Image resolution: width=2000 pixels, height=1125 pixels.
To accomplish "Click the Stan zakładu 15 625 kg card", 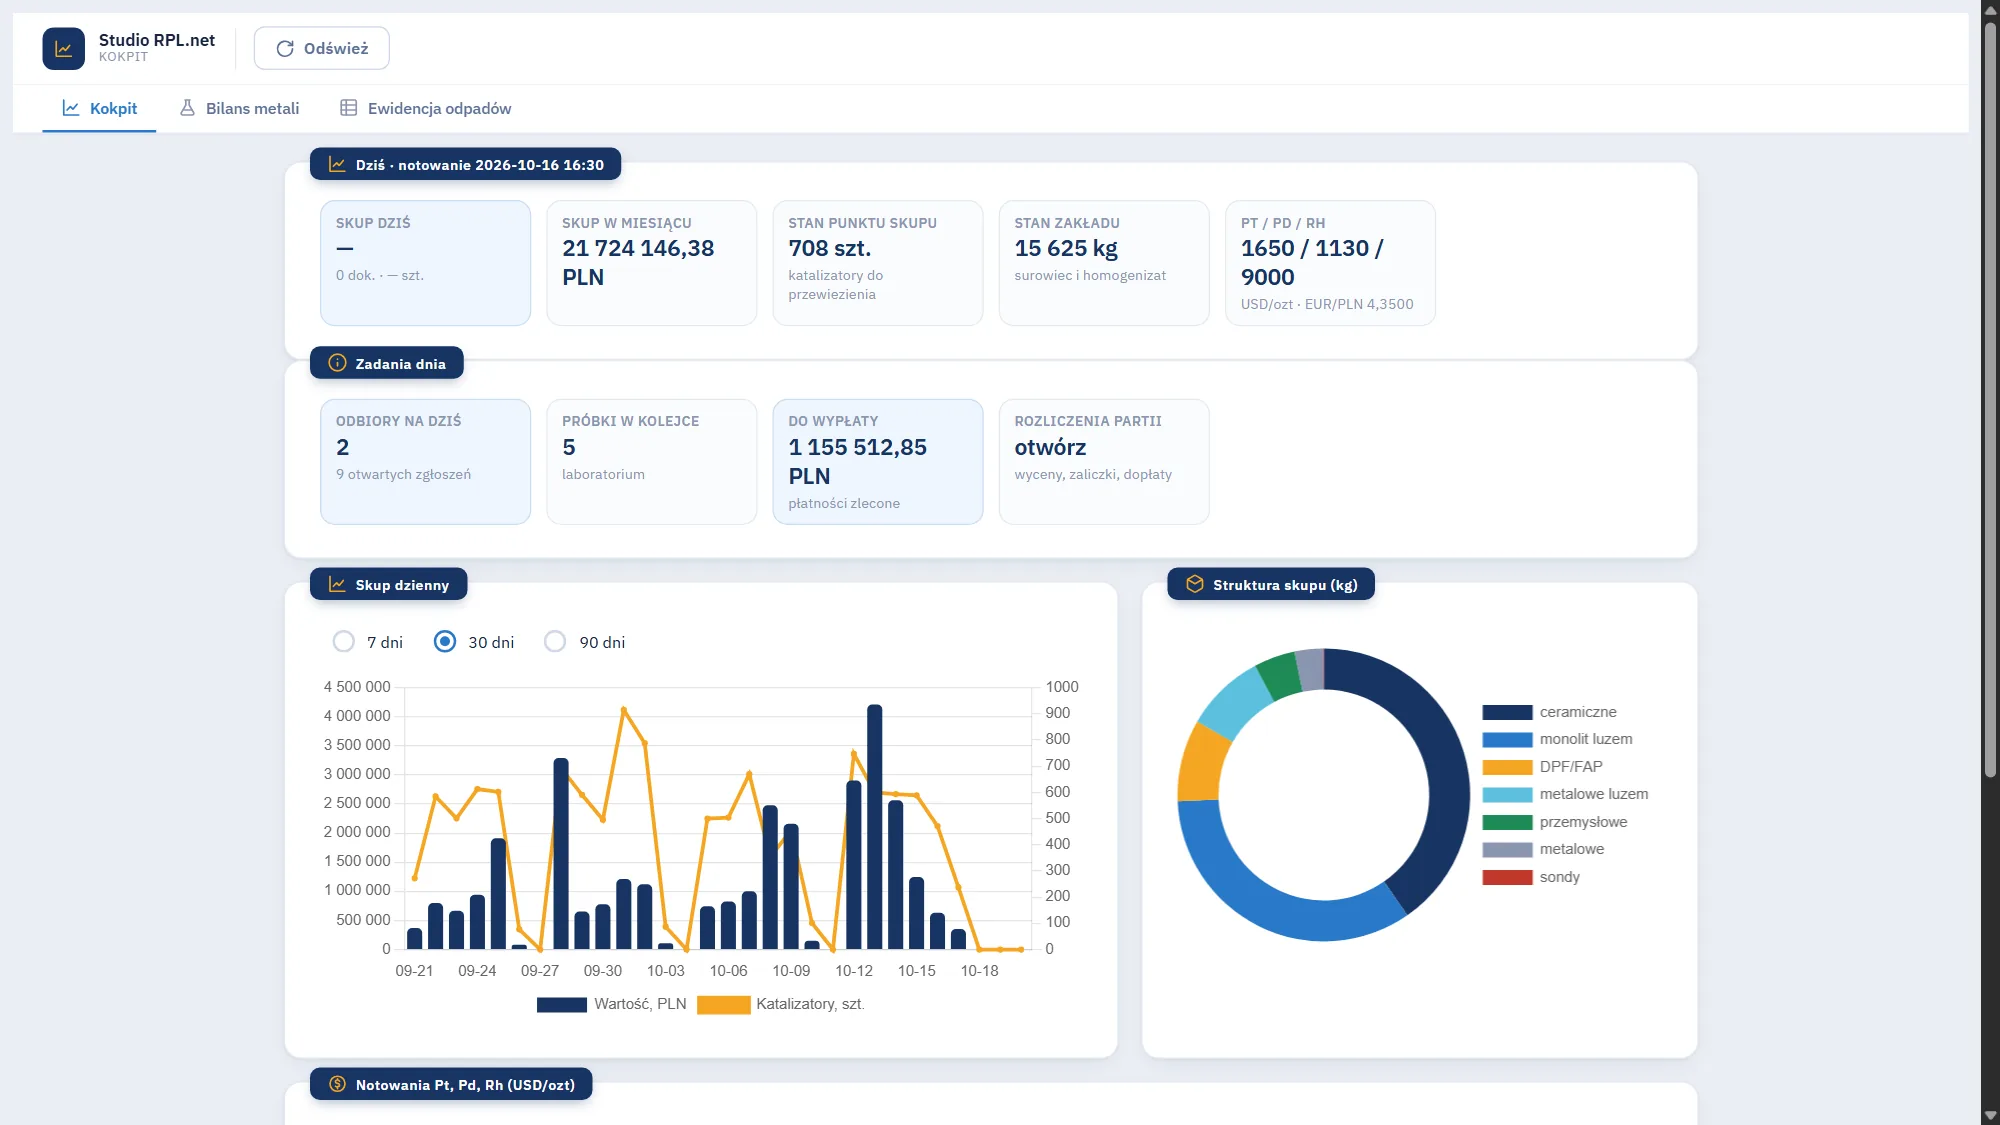I will [1104, 263].
